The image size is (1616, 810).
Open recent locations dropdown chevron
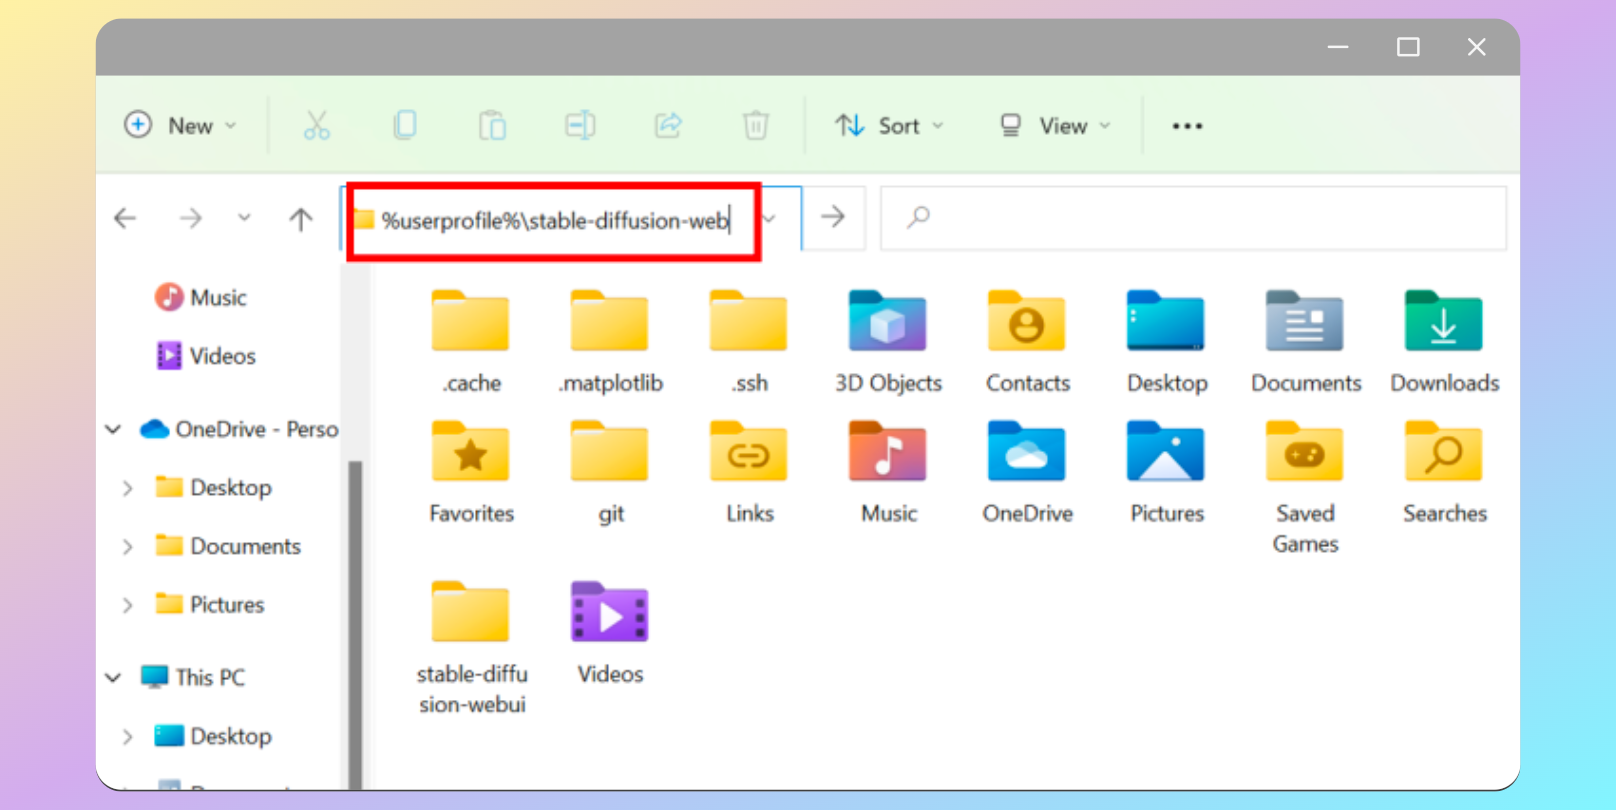[x=244, y=218]
